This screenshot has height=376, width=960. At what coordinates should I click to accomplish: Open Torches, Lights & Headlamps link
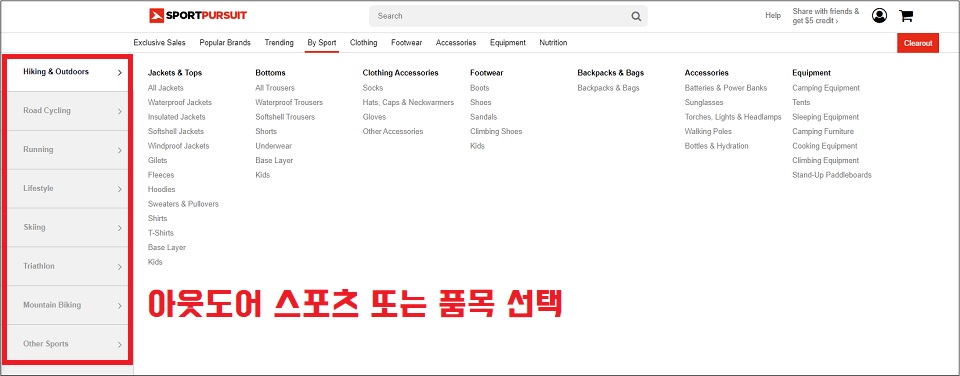click(733, 117)
